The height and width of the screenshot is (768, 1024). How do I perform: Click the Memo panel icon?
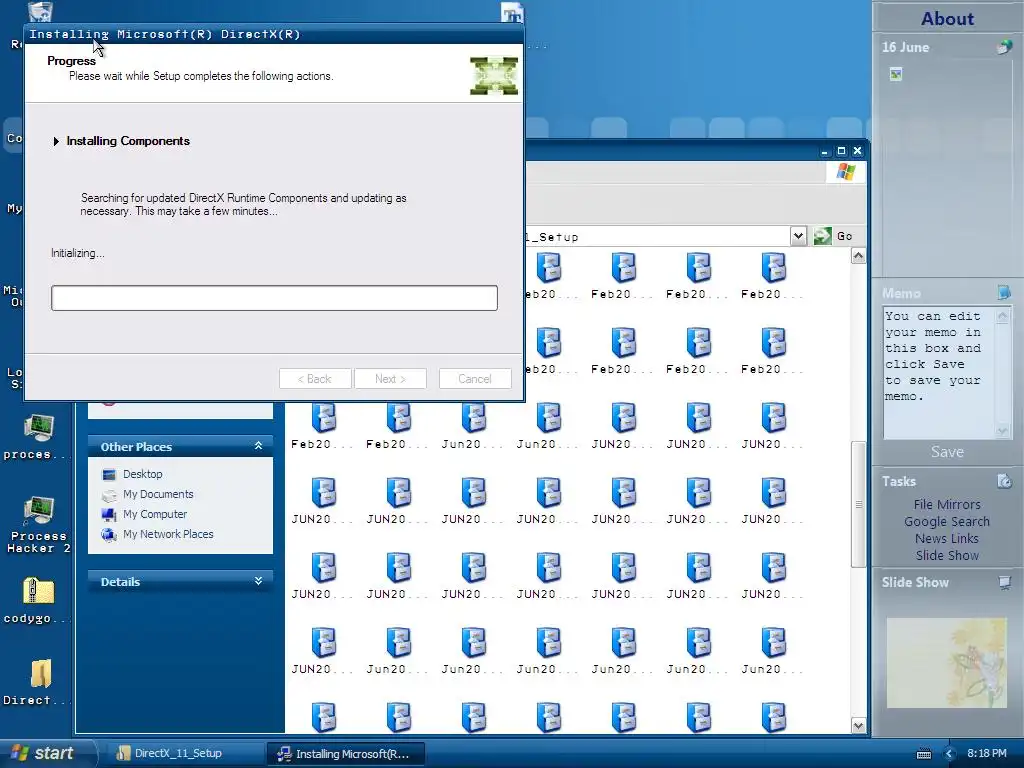click(x=1004, y=292)
